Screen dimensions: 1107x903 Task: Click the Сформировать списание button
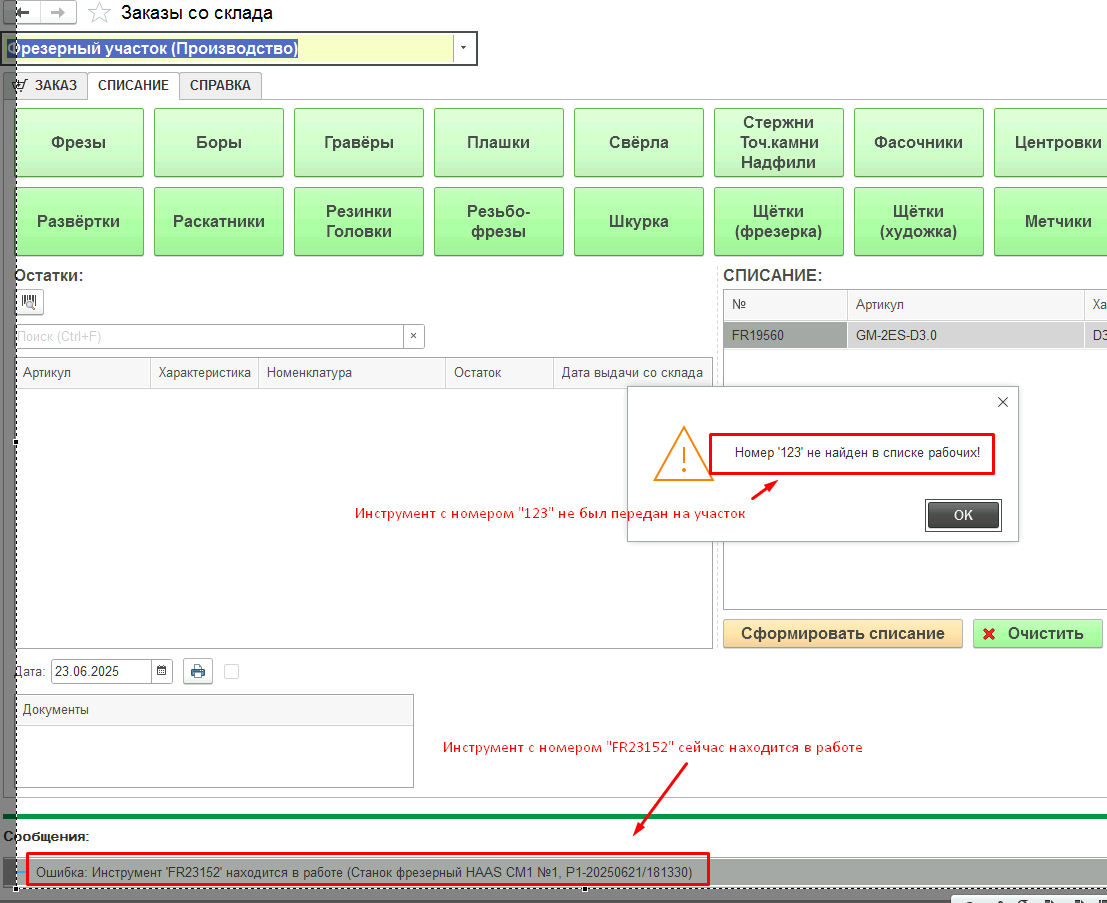(x=842, y=633)
